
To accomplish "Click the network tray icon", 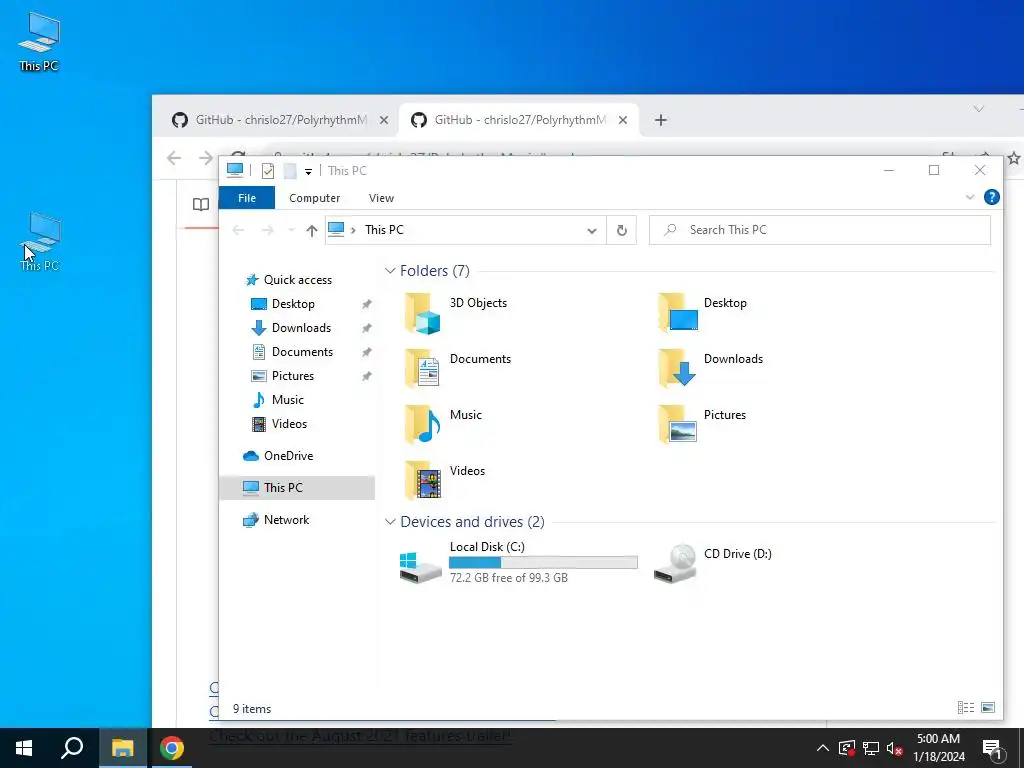I will (871, 748).
